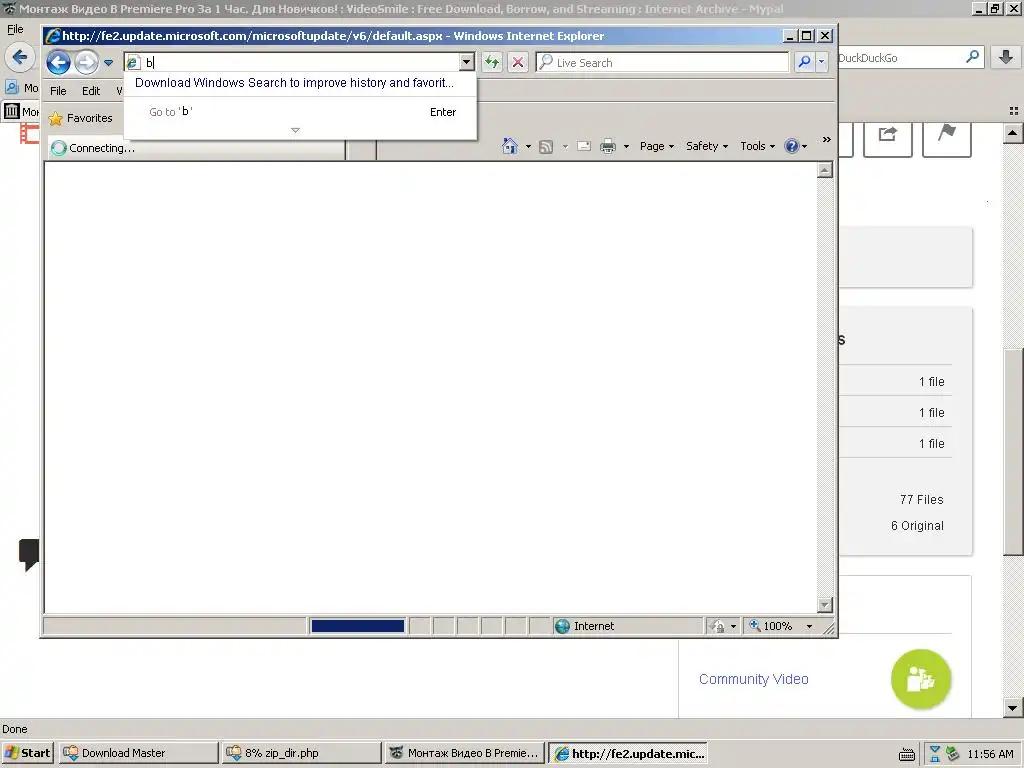
Task: Click the Read Mail envelope icon
Action: [x=584, y=146]
